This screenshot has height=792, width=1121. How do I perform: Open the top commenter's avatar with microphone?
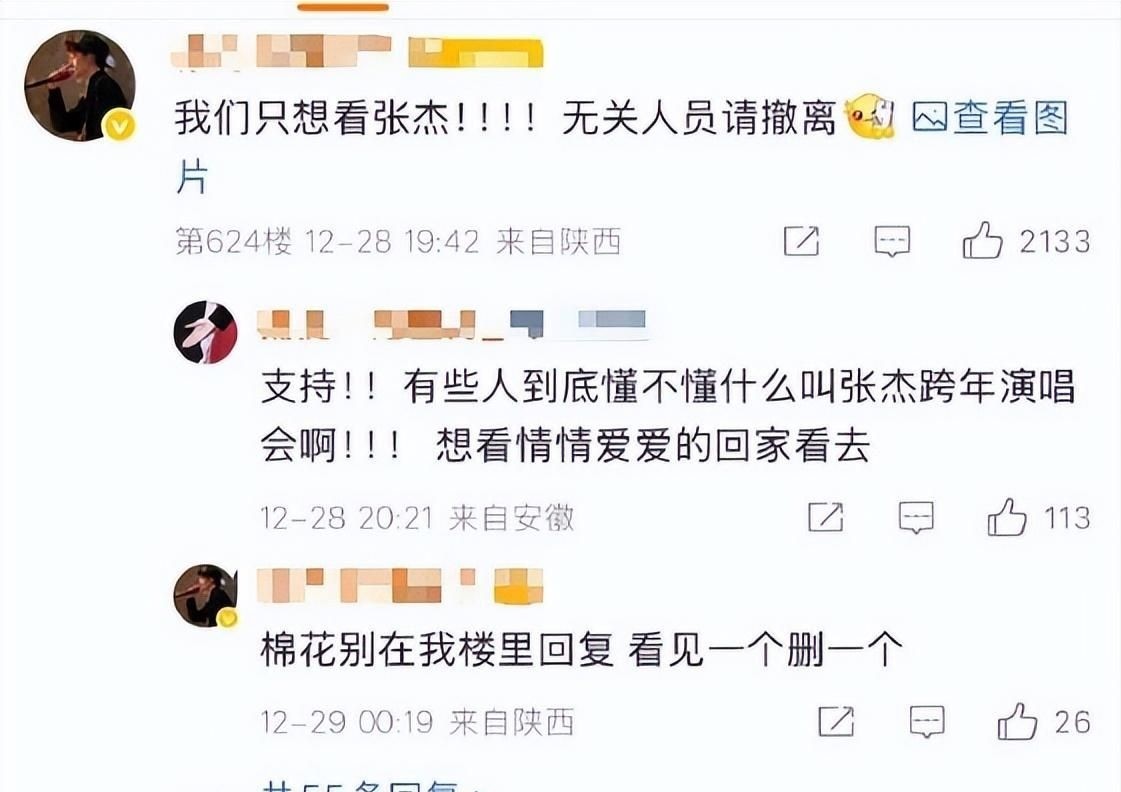79,85
